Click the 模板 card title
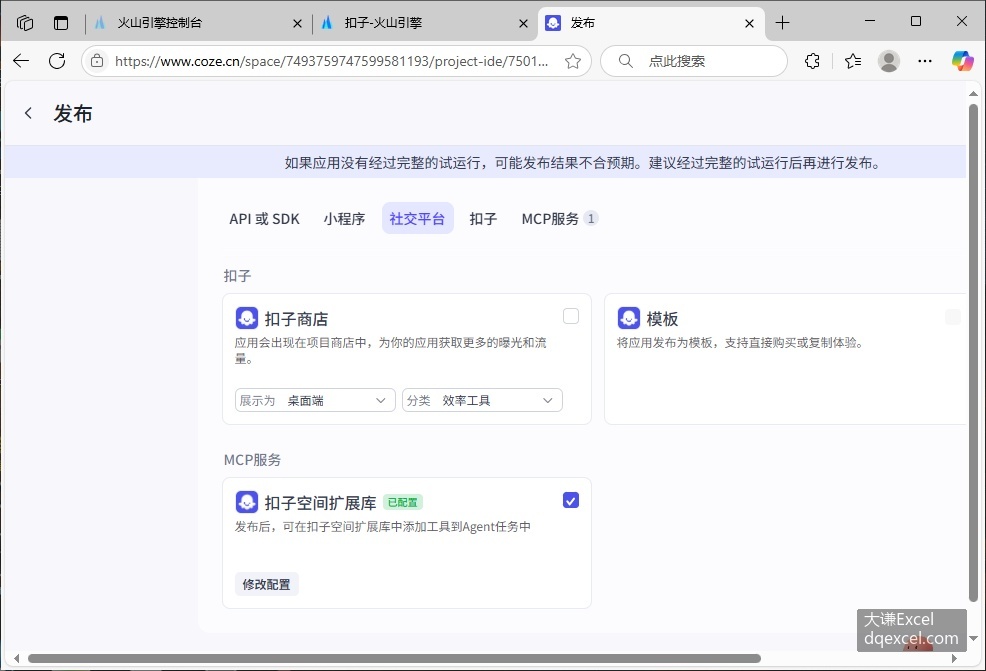 coord(662,319)
